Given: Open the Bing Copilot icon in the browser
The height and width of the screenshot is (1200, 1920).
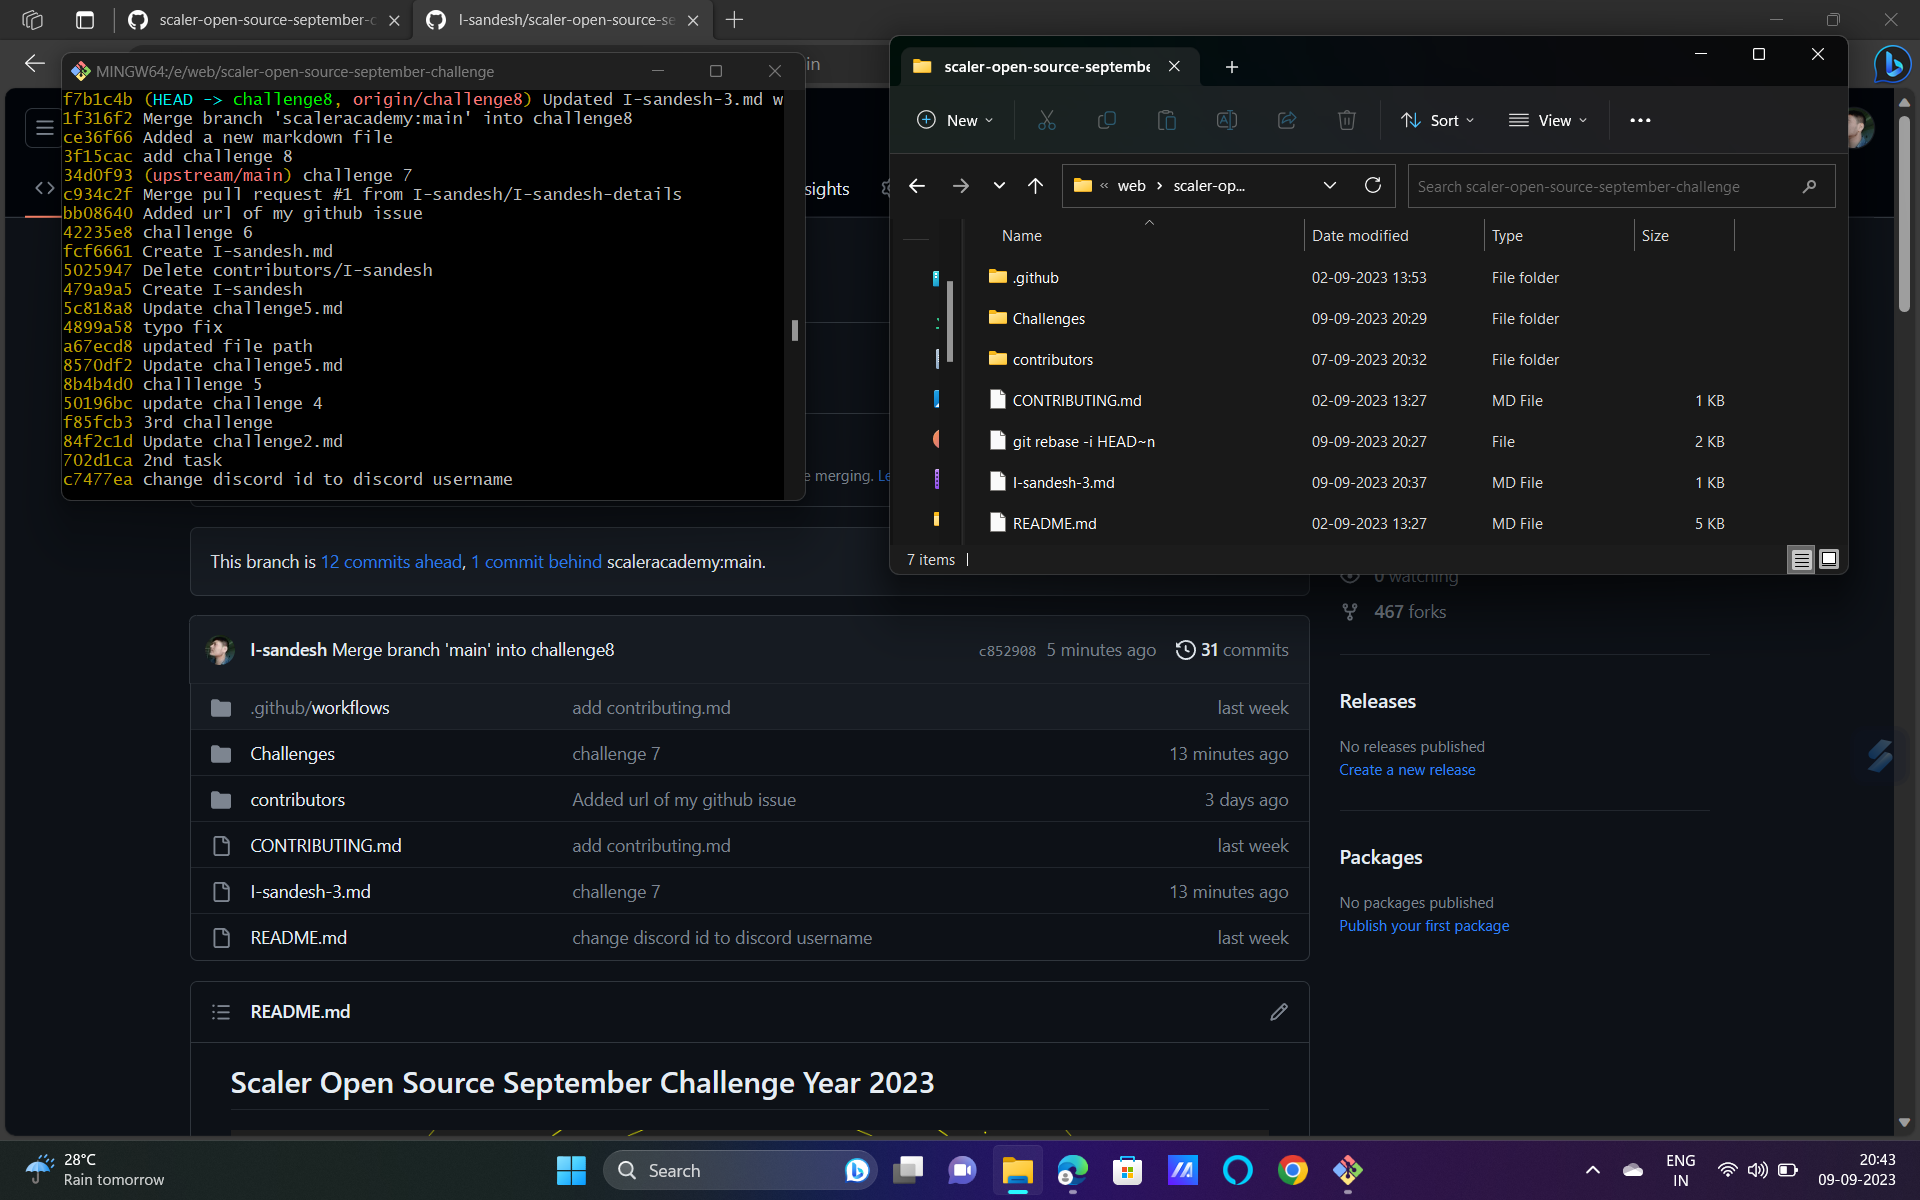Looking at the screenshot, I should pyautogui.click(x=1893, y=65).
